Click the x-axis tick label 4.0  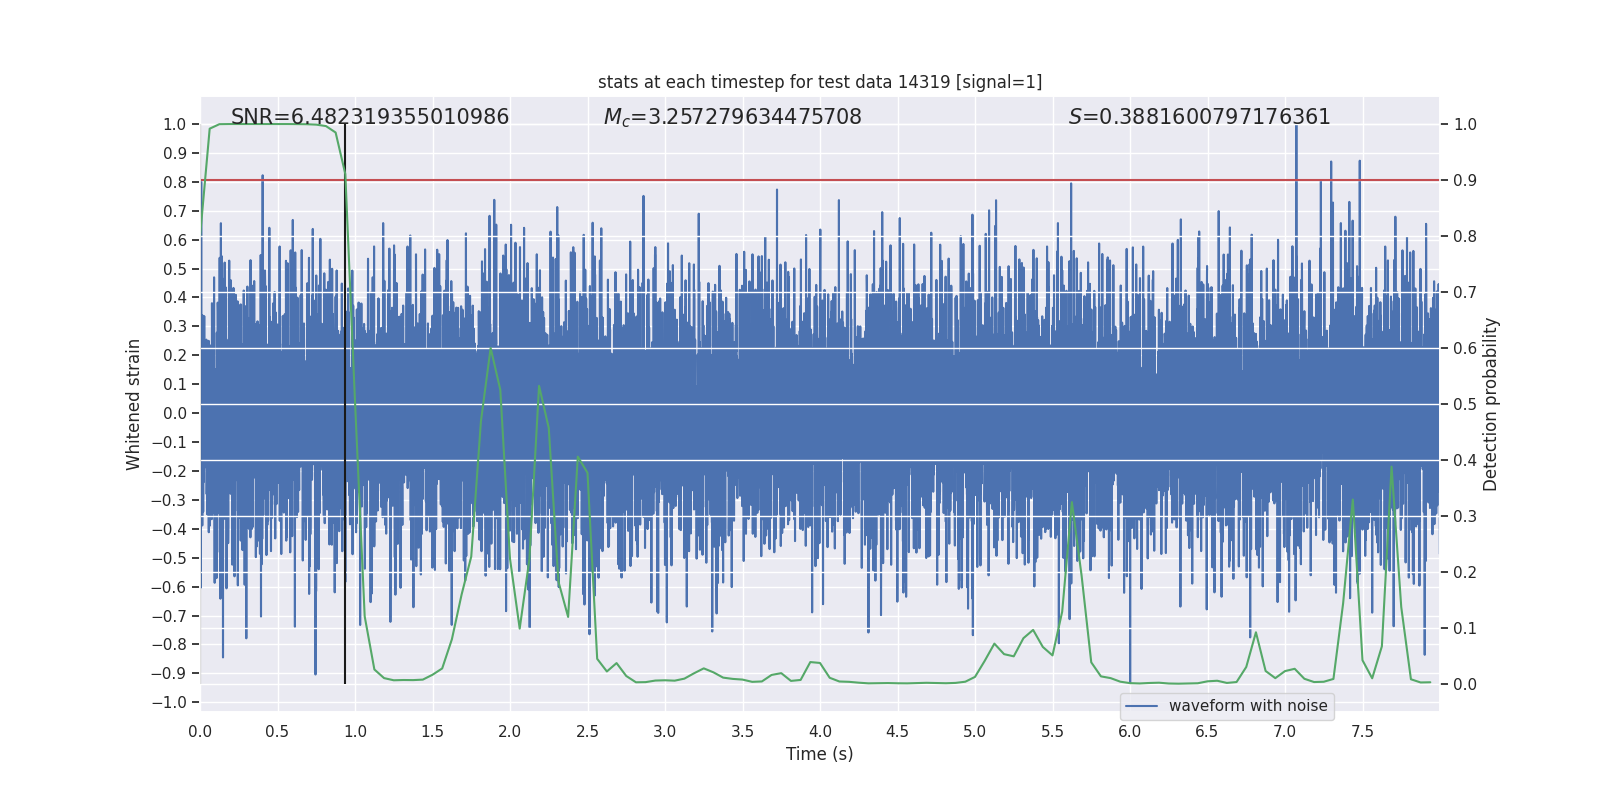[x=820, y=732]
